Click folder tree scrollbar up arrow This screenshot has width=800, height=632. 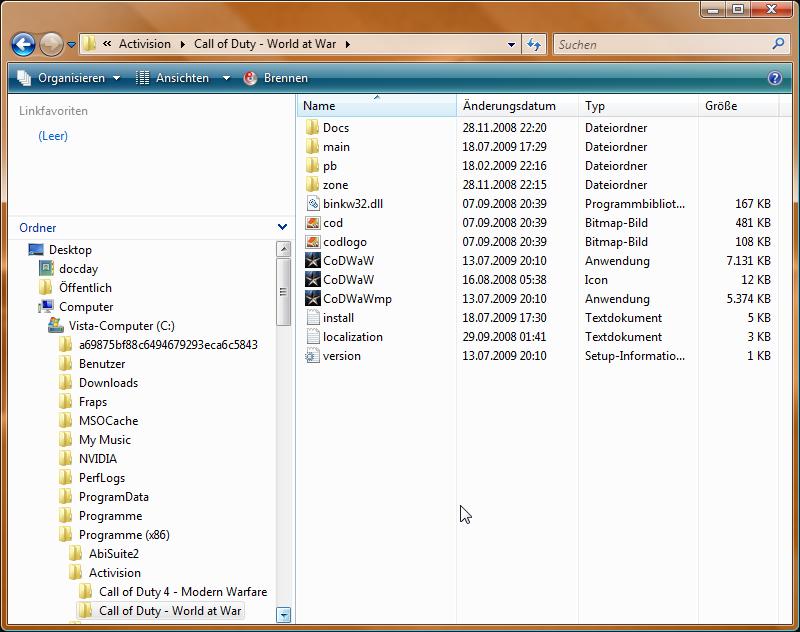[283, 249]
